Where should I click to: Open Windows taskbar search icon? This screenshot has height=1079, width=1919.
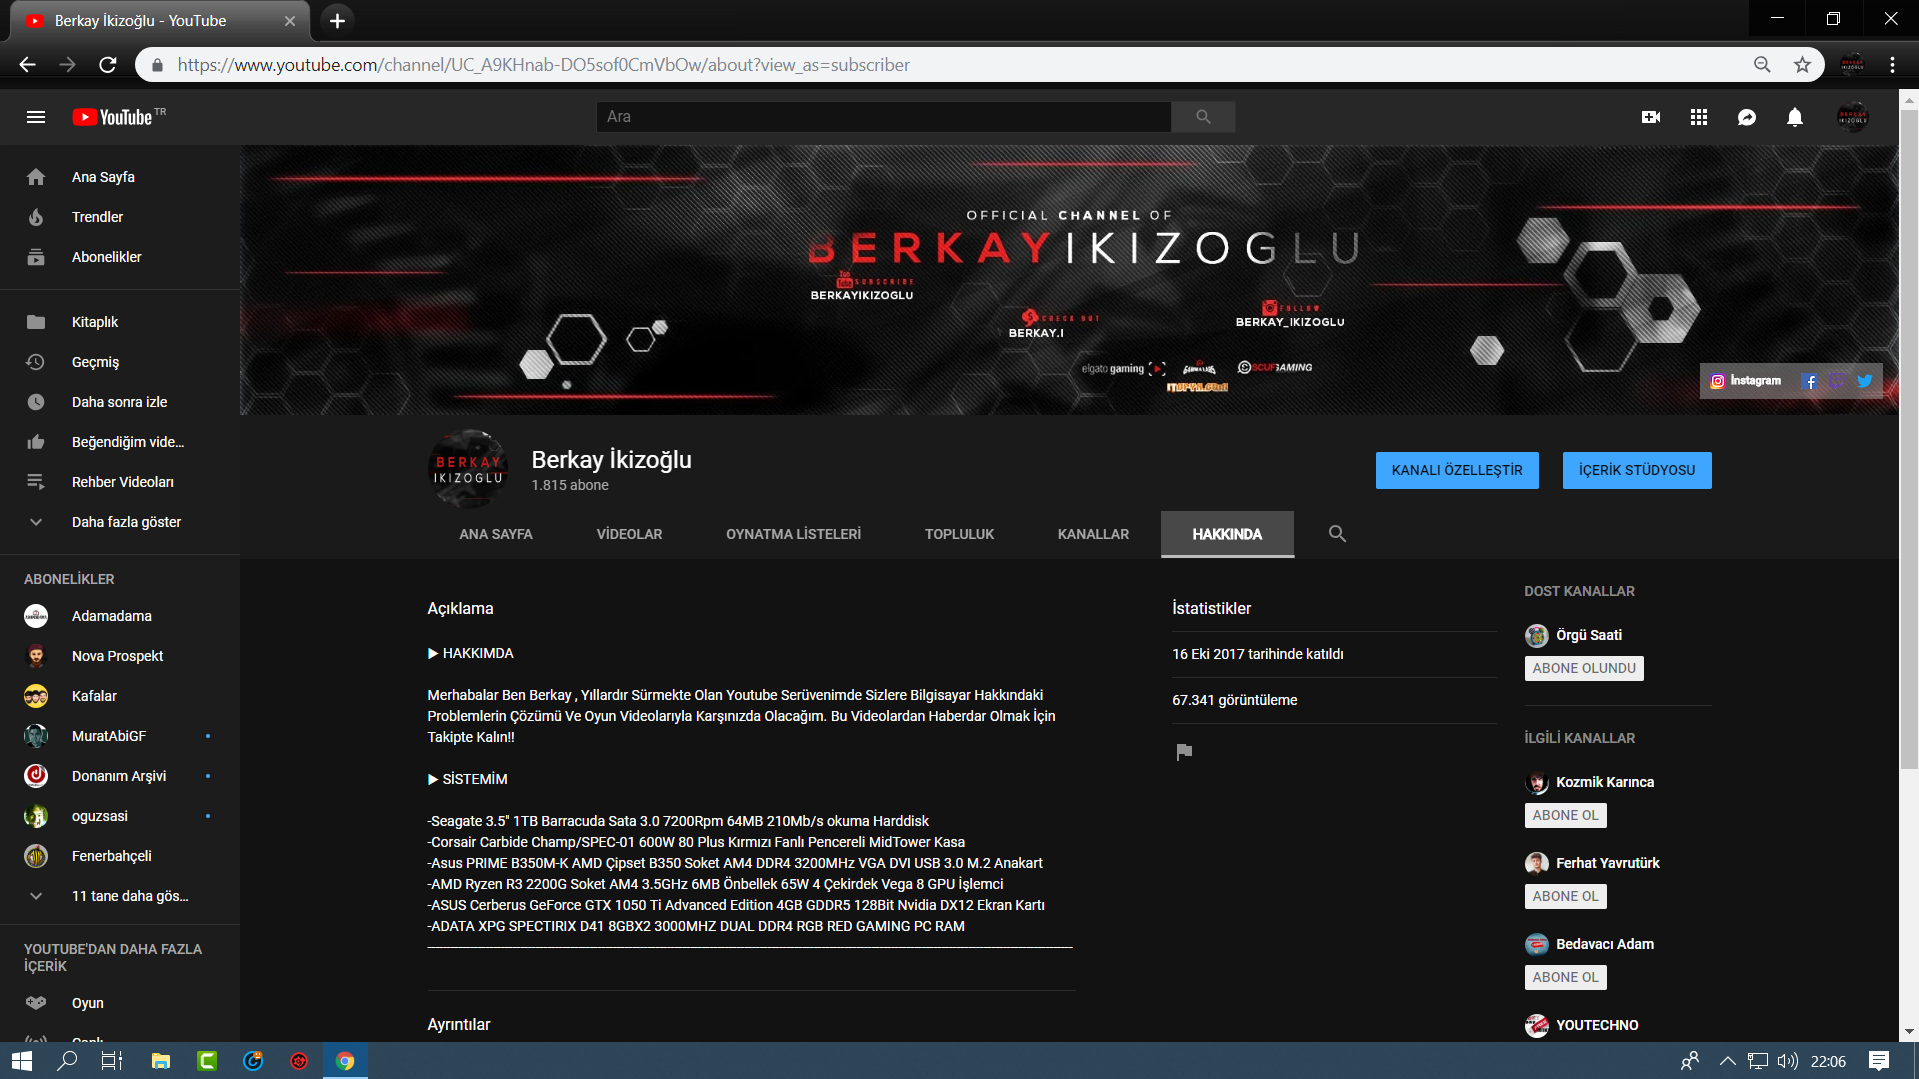click(x=67, y=1061)
